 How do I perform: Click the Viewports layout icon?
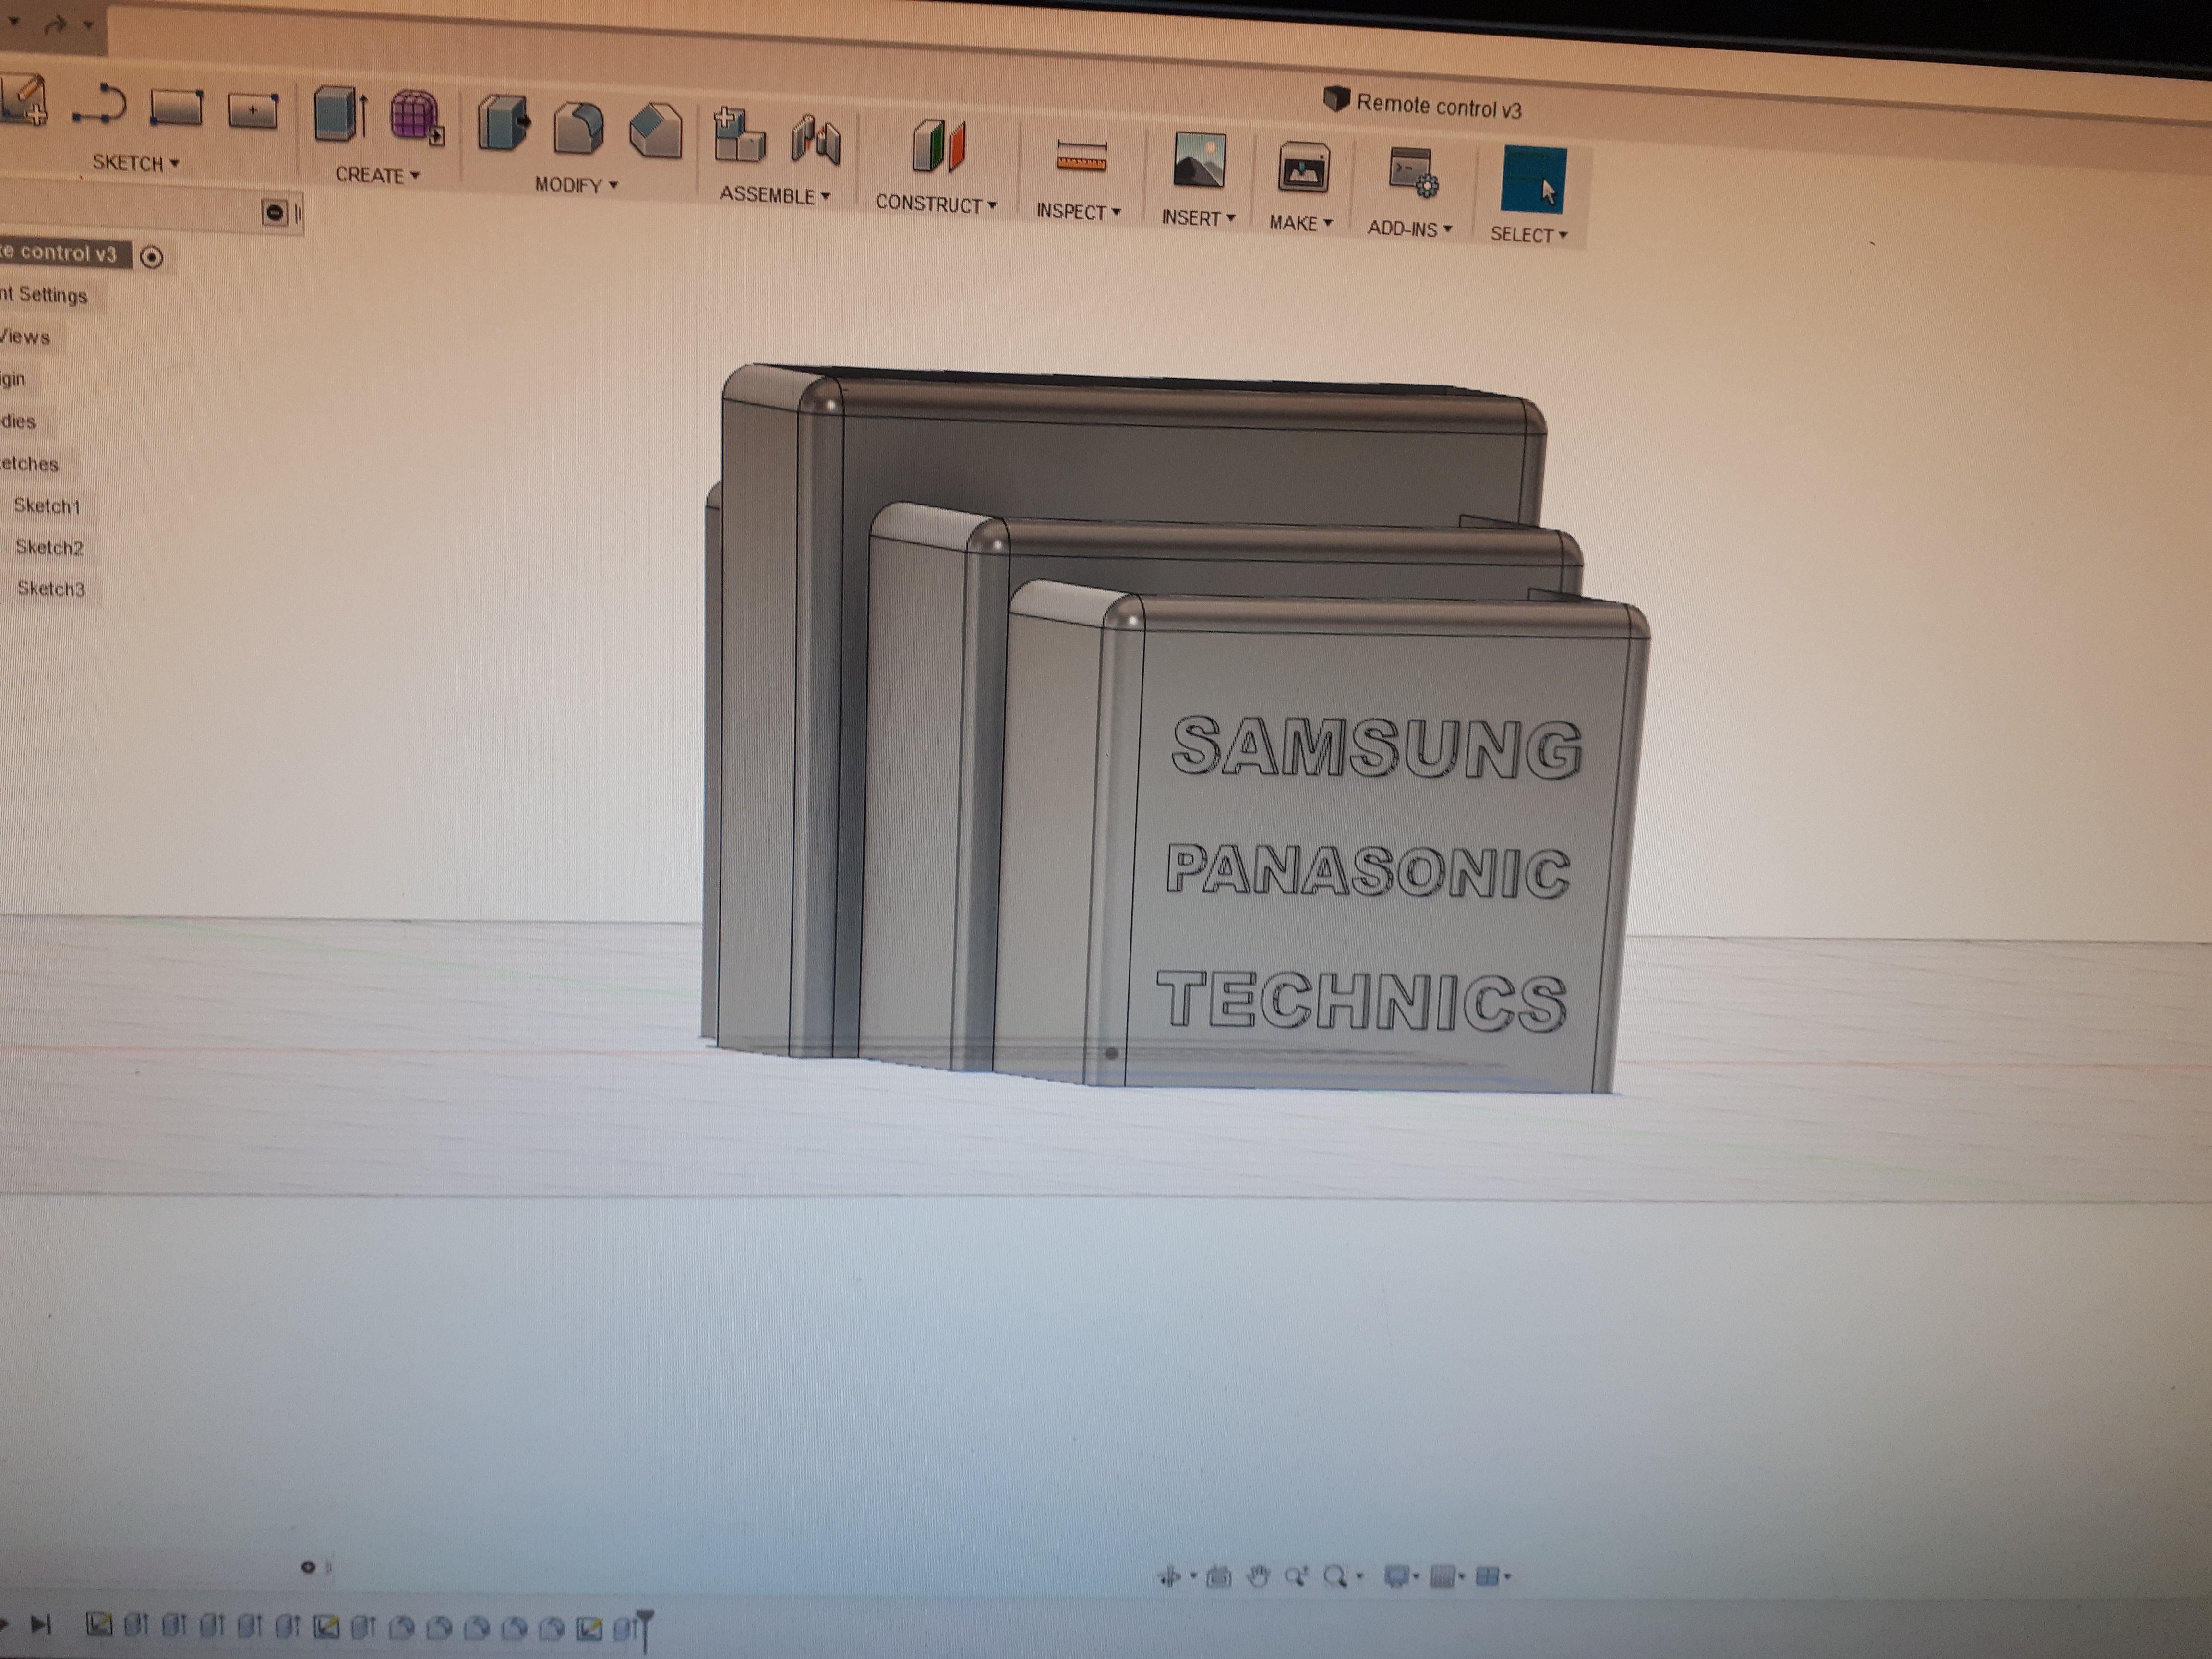1488,1577
